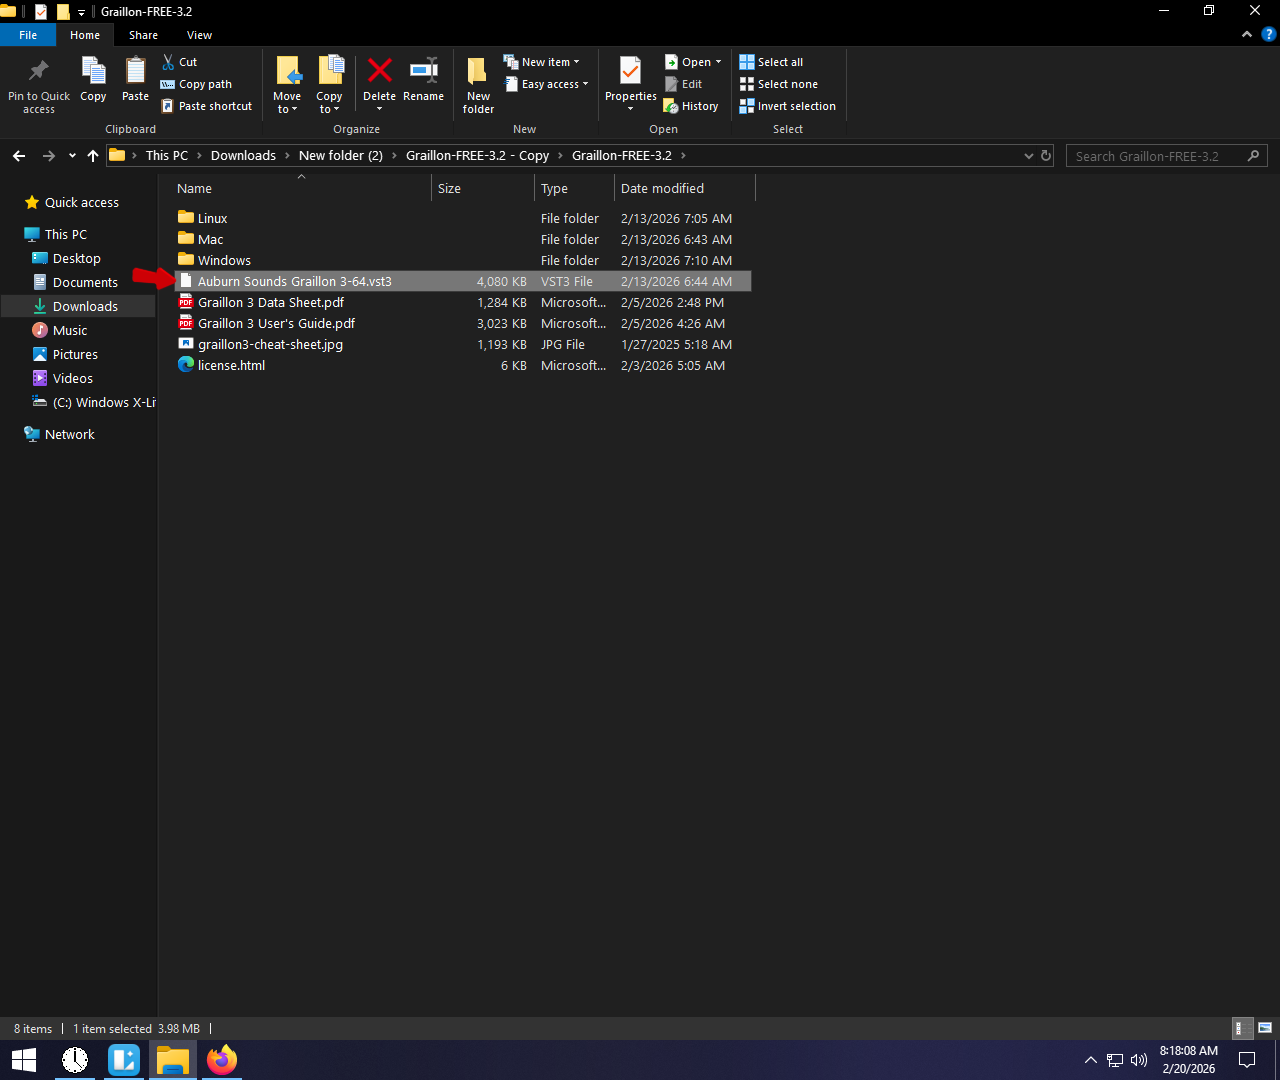The width and height of the screenshot is (1280, 1080).
Task: Open Properties from the ribbon
Action: (630, 72)
